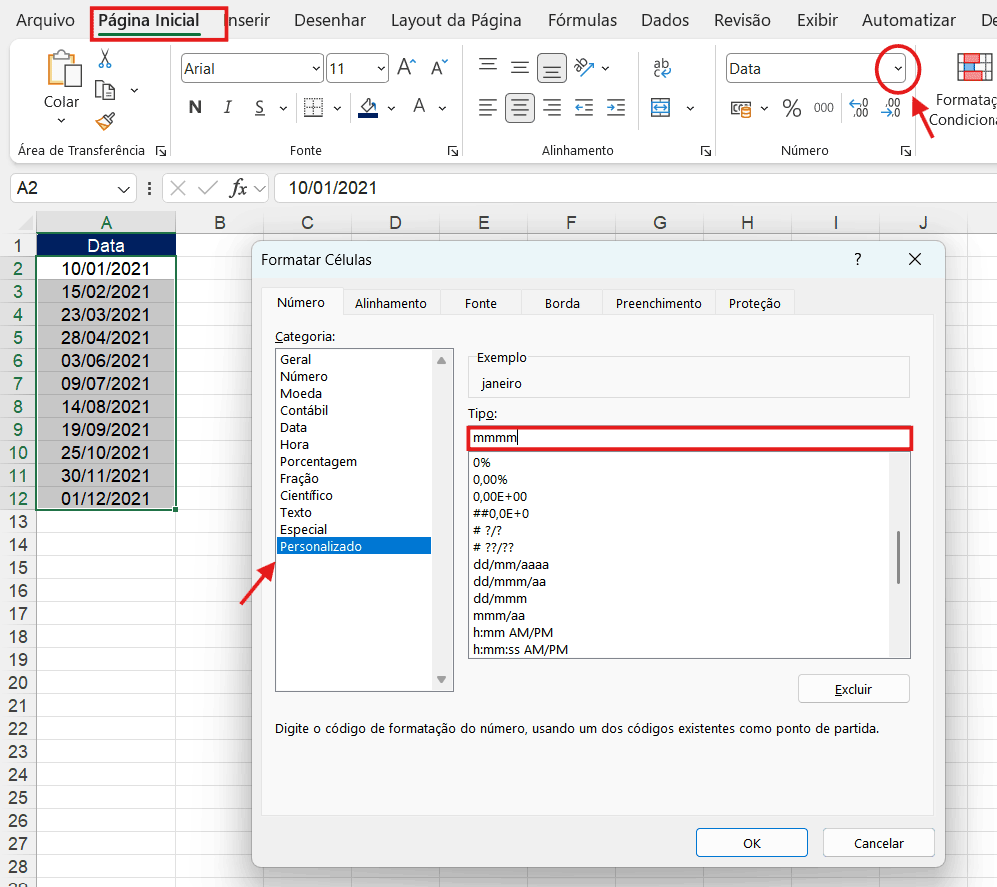Viewport: 997px width, 887px height.
Task: Toggle bottom vertical alignment
Action: point(551,69)
